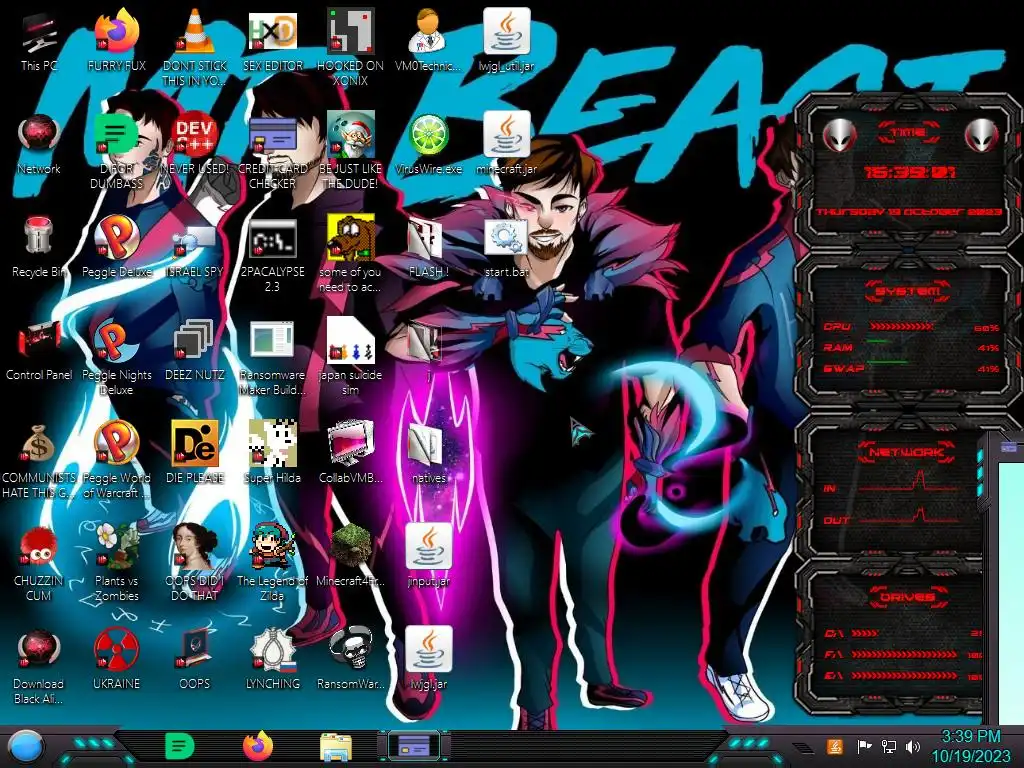
Task: Open the OOPS headset icon
Action: 195,650
